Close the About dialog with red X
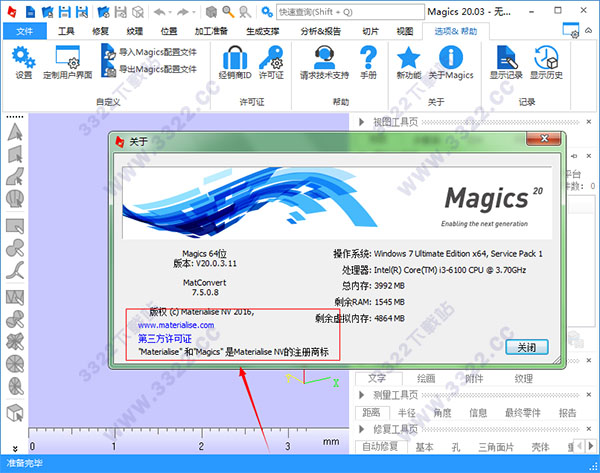The width and height of the screenshot is (600, 473). tap(544, 138)
